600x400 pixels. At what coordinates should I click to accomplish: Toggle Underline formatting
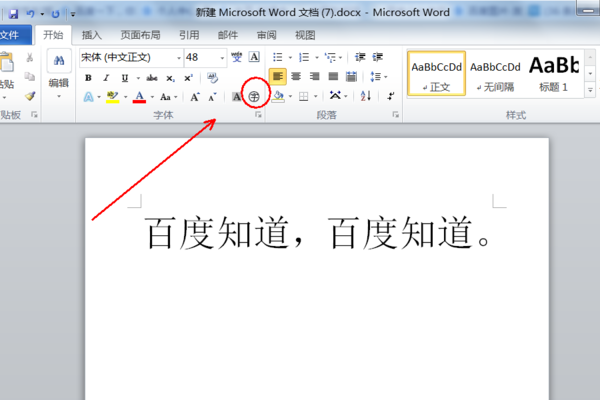click(125, 78)
